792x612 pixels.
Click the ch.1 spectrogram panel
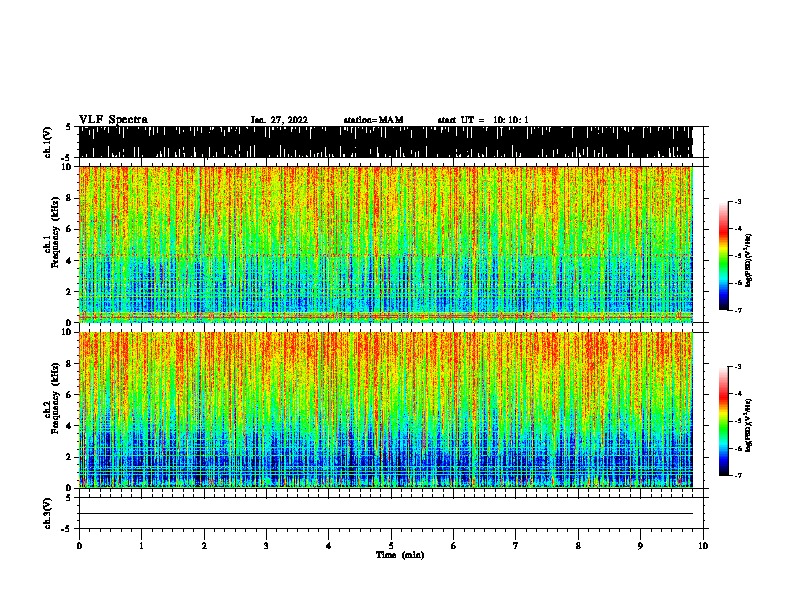(386, 244)
